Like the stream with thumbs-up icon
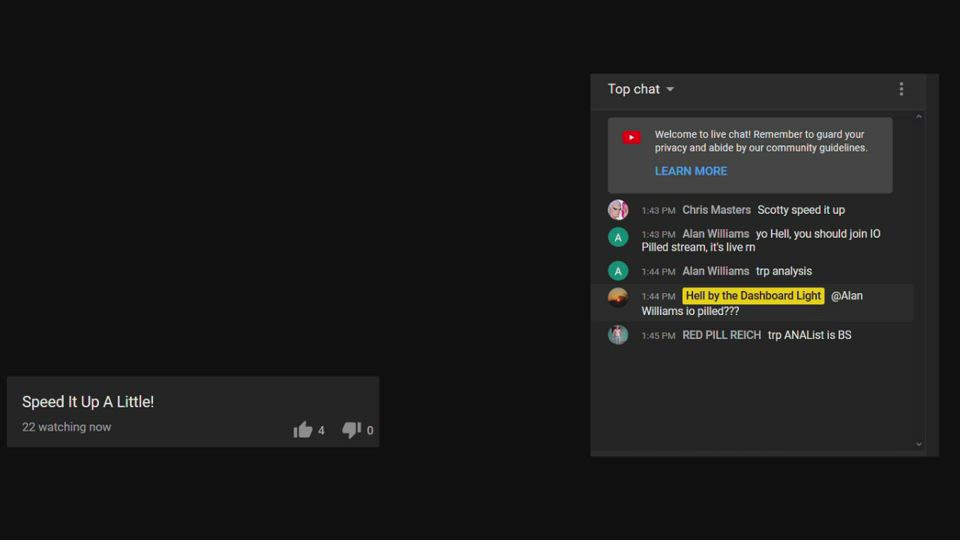Screen dimensions: 960x540 [303, 430]
